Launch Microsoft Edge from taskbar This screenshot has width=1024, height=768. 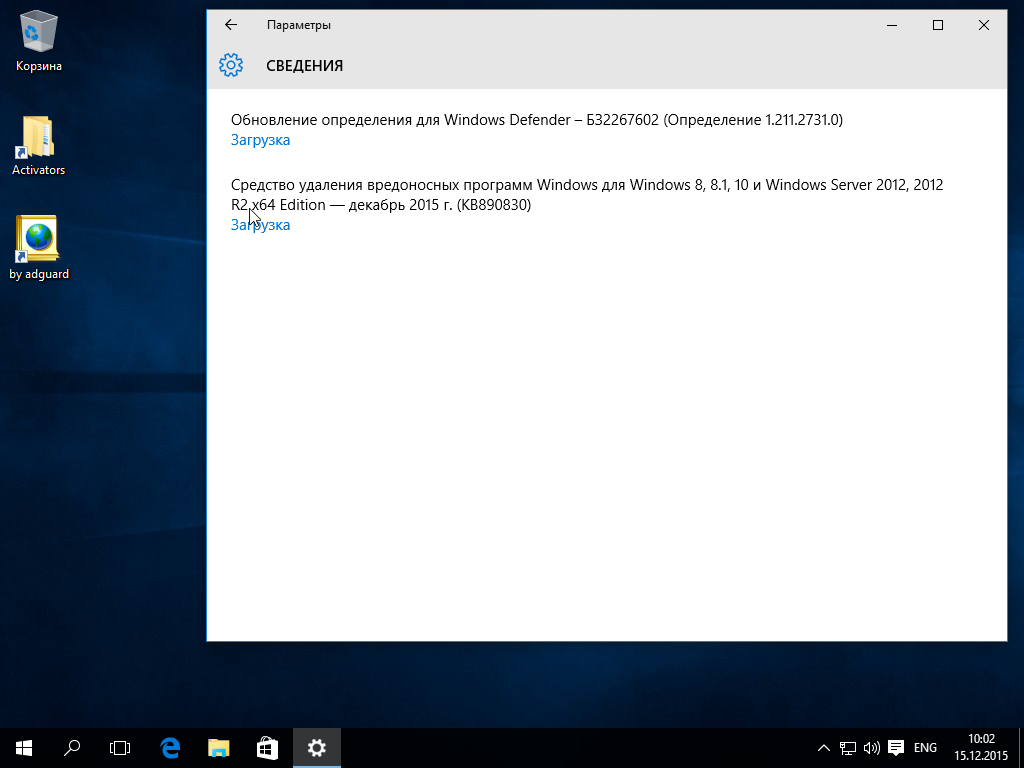pos(170,748)
